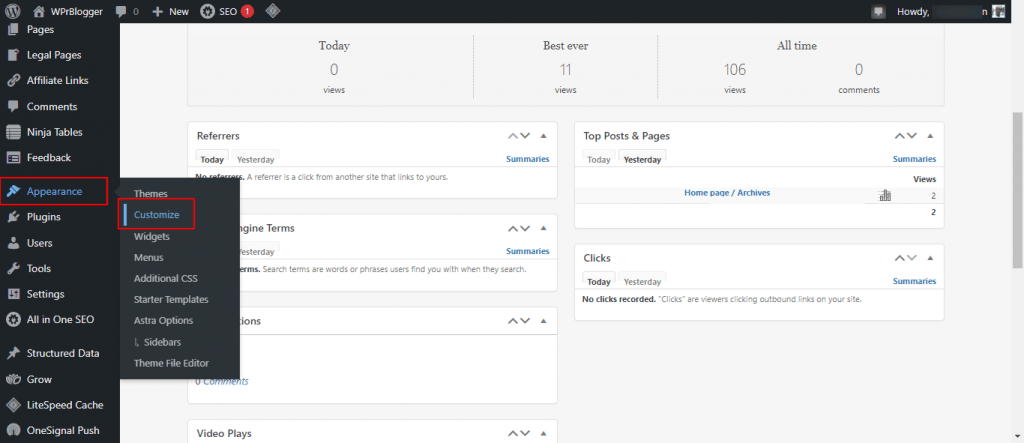Screen dimensions: 1024x443
Task: Switch to Today tab in Top Posts & Pages
Action: 598,159
